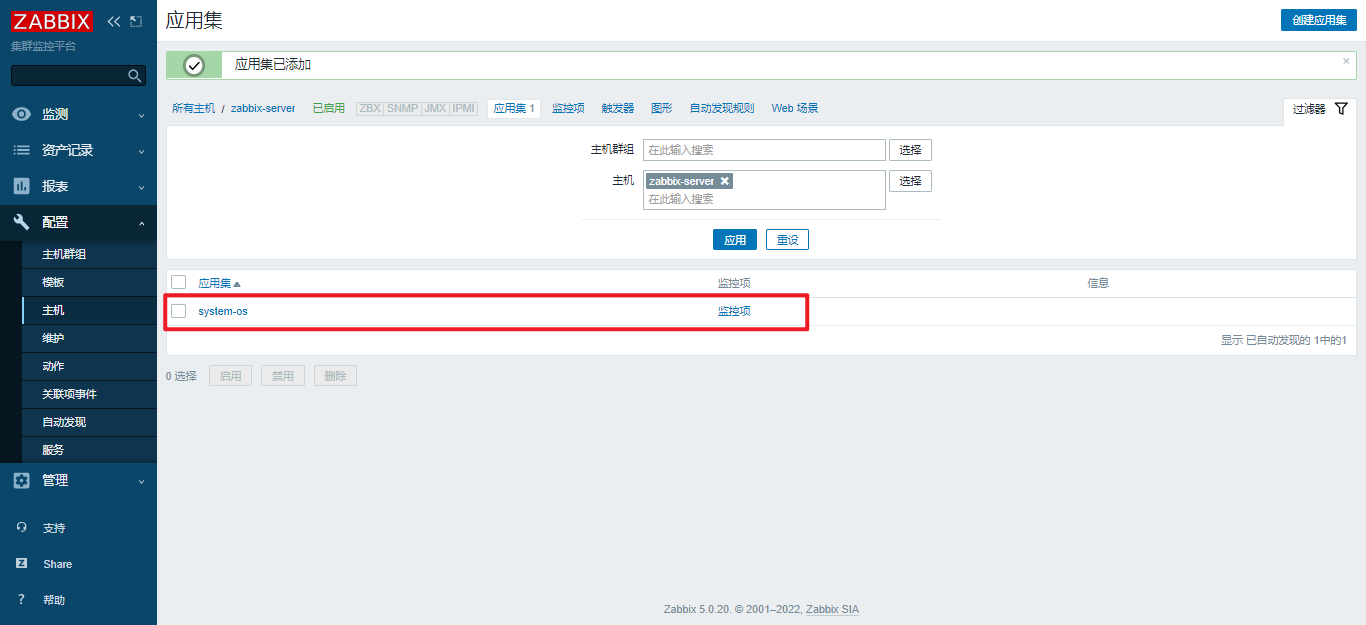Click the list icon for 资产记录

click(x=22, y=150)
